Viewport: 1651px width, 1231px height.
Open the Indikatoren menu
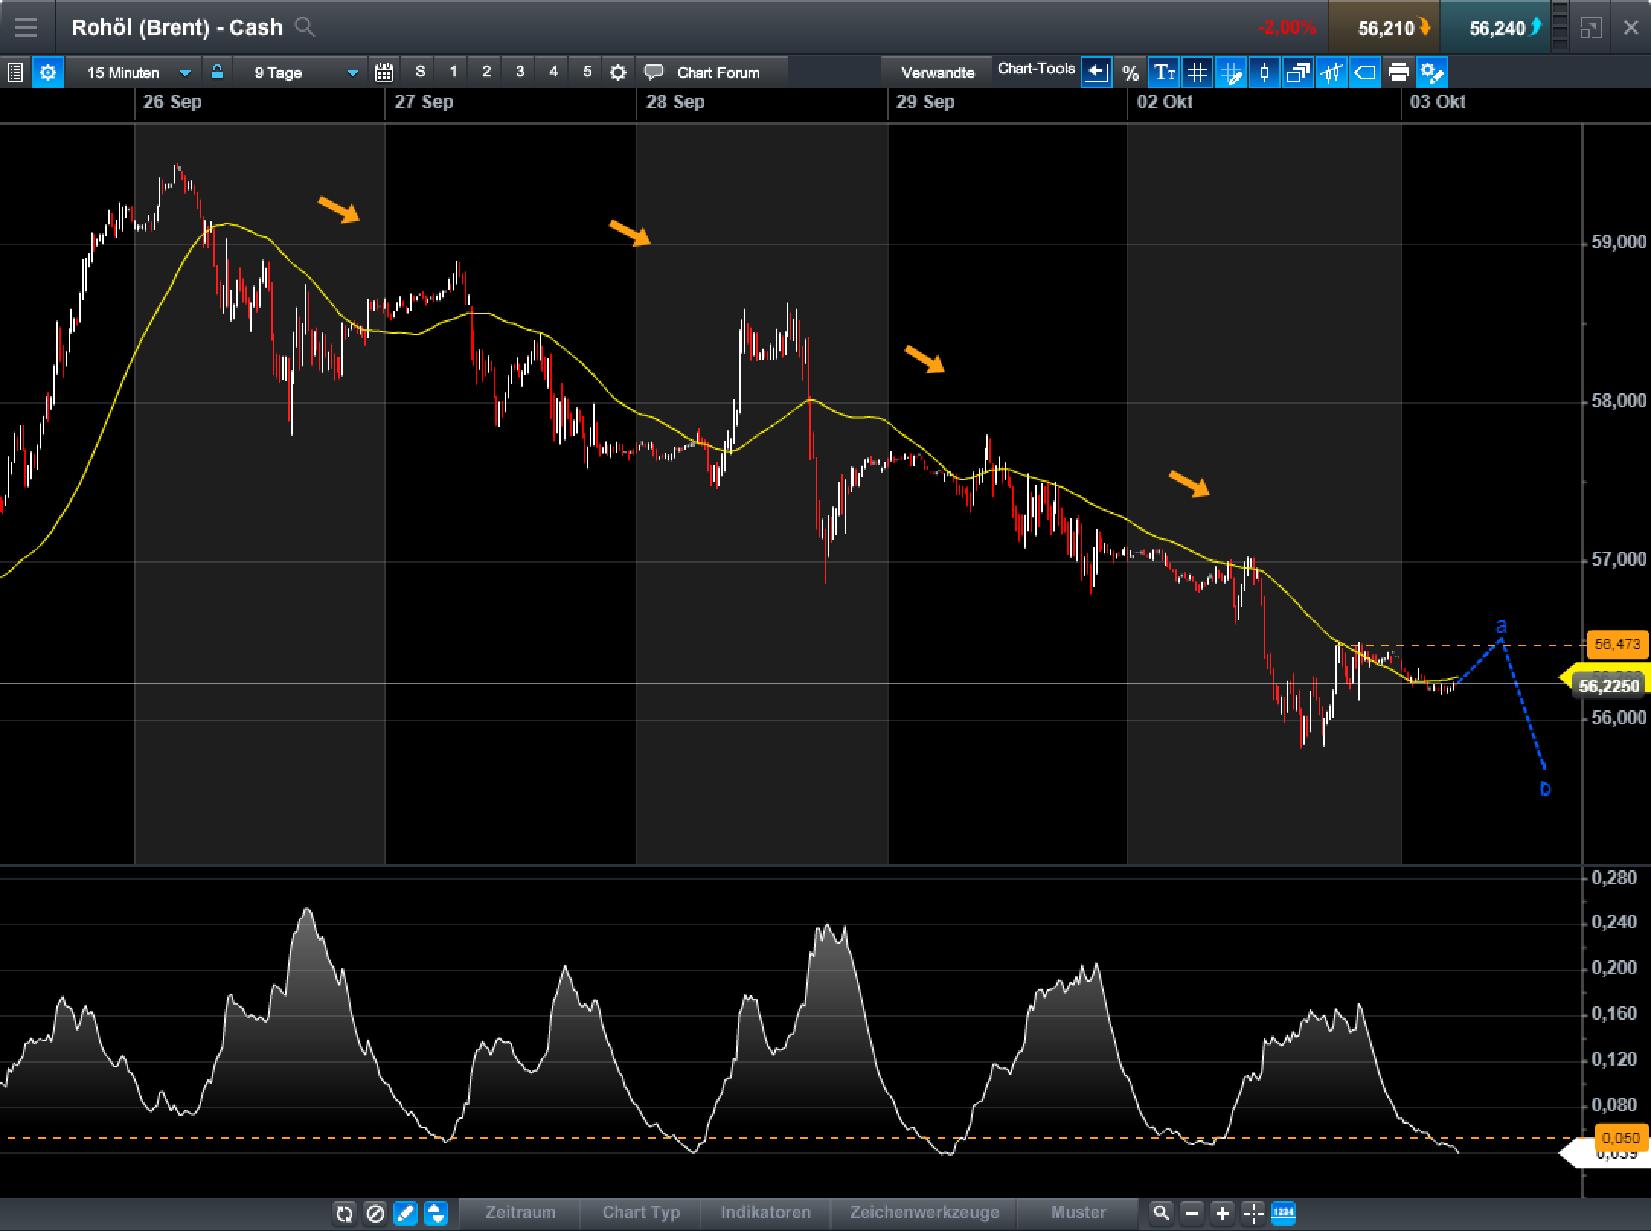(765, 1211)
